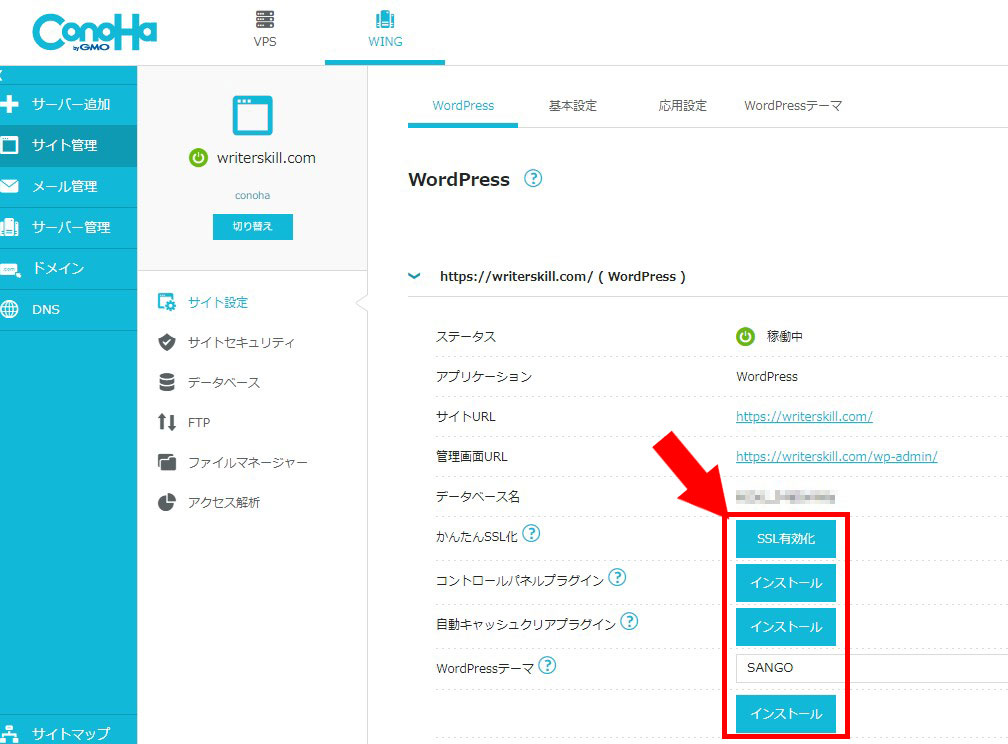Switch to the 応用設定 tab
Viewport: 1008px width, 744px height.
(x=683, y=105)
